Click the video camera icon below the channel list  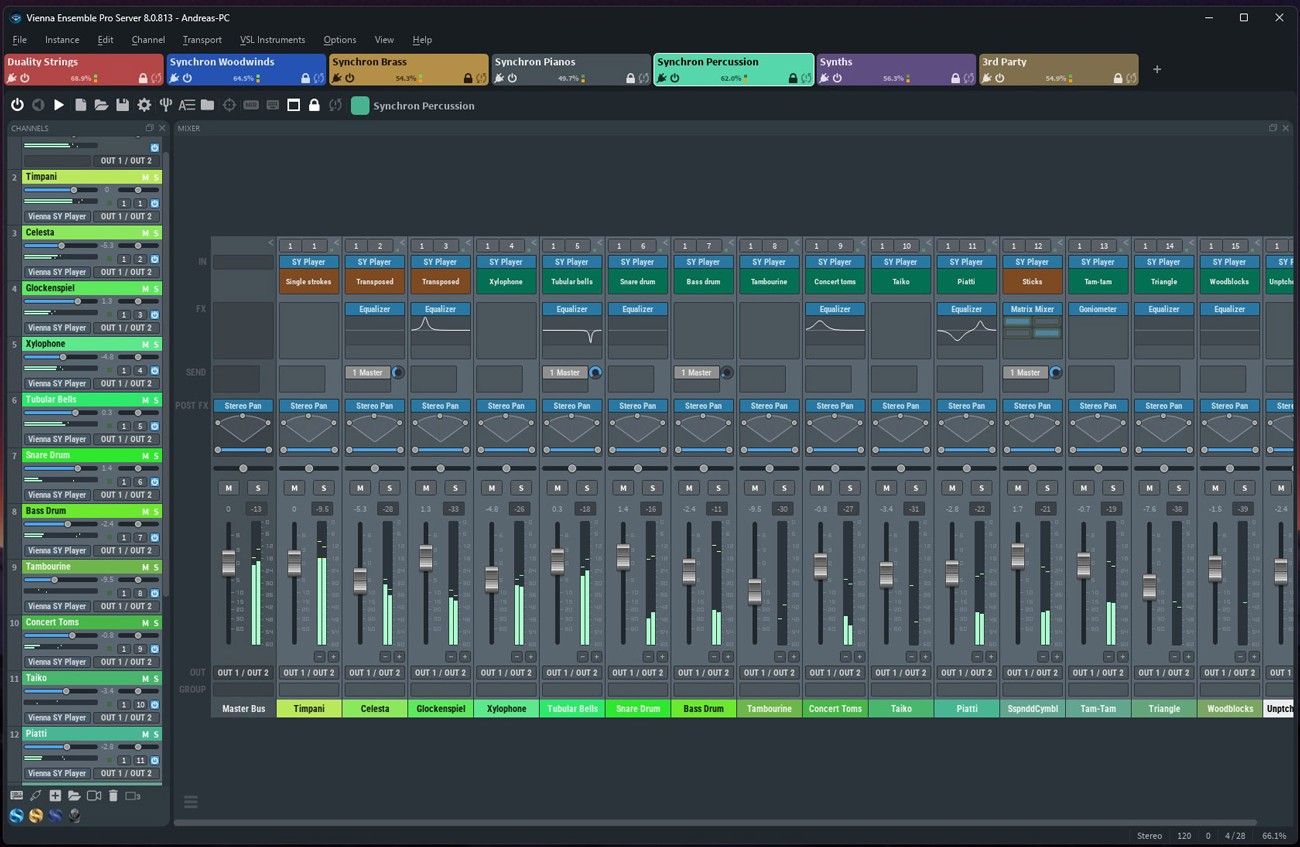94,796
